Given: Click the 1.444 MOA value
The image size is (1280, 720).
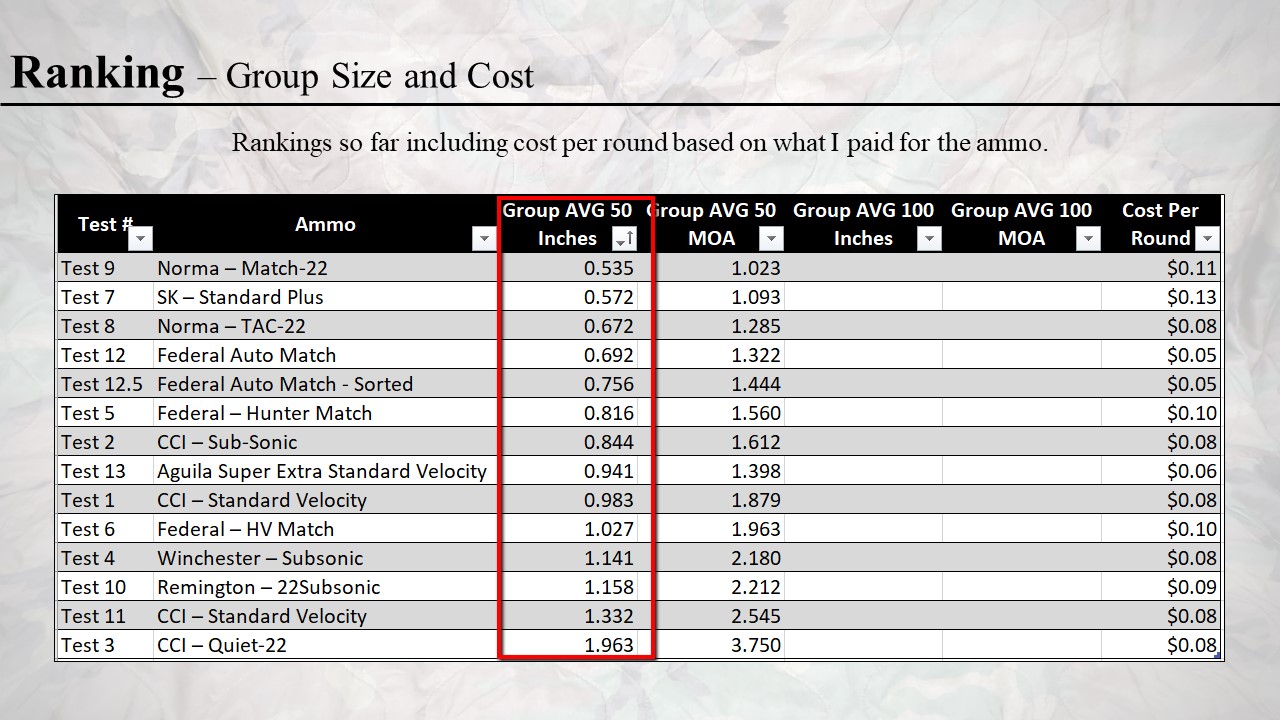Looking at the screenshot, I should click(756, 384).
